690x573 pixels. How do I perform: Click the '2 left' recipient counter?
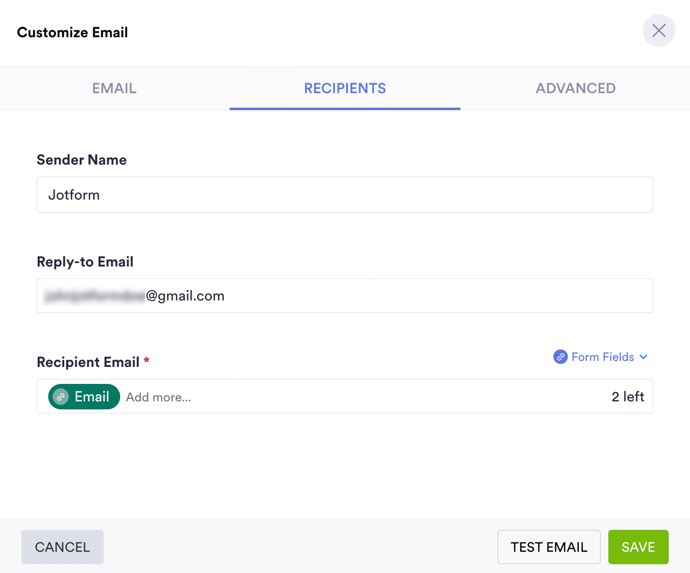coord(627,397)
